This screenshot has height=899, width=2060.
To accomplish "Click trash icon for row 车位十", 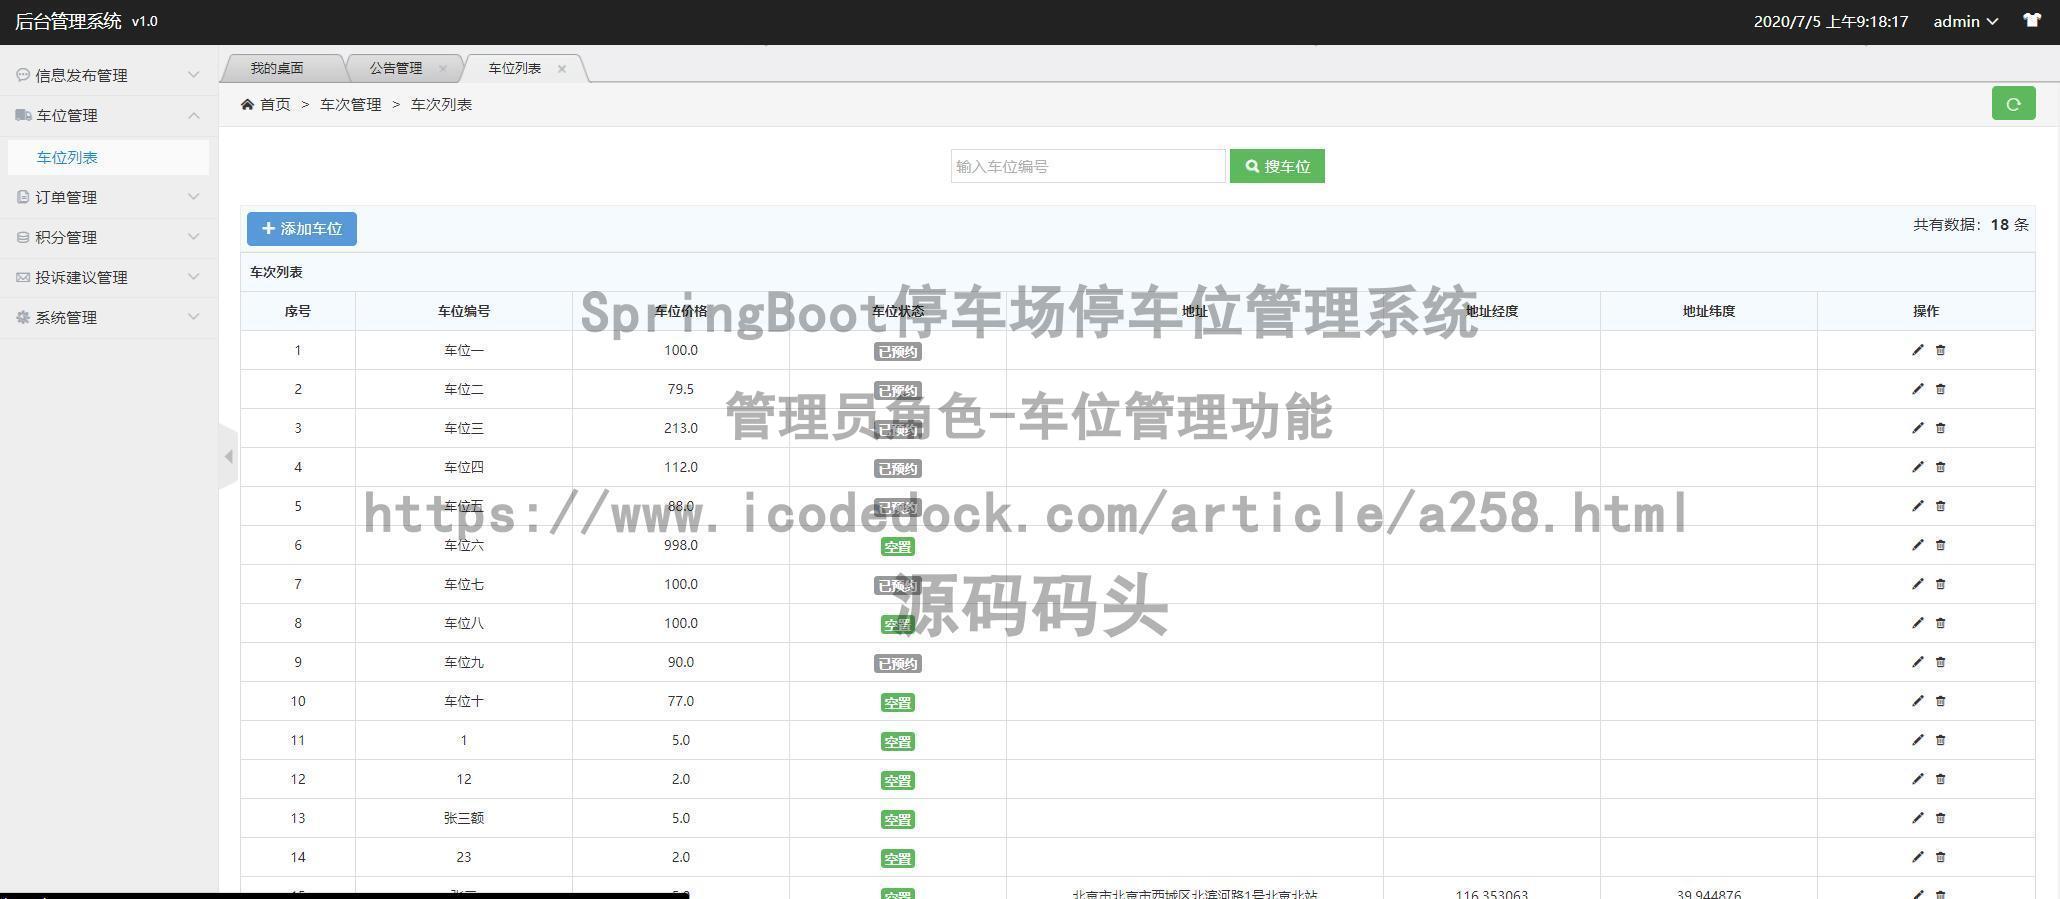I will pyautogui.click(x=1940, y=701).
